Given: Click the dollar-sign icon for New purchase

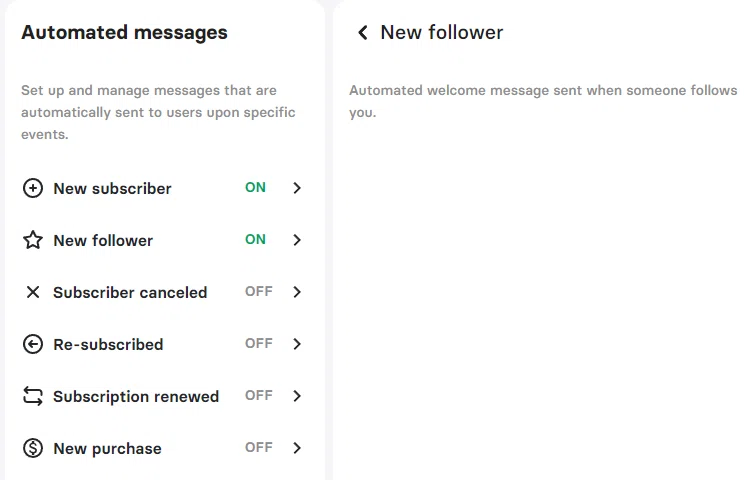Looking at the screenshot, I should [x=33, y=448].
